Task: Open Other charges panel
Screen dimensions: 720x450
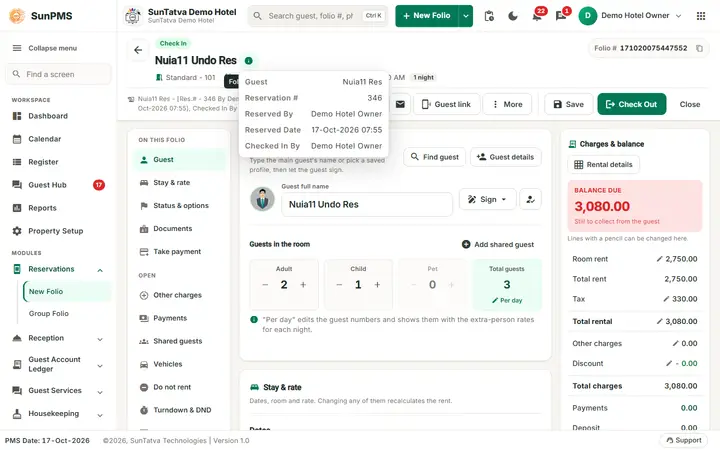Action: tap(180, 295)
